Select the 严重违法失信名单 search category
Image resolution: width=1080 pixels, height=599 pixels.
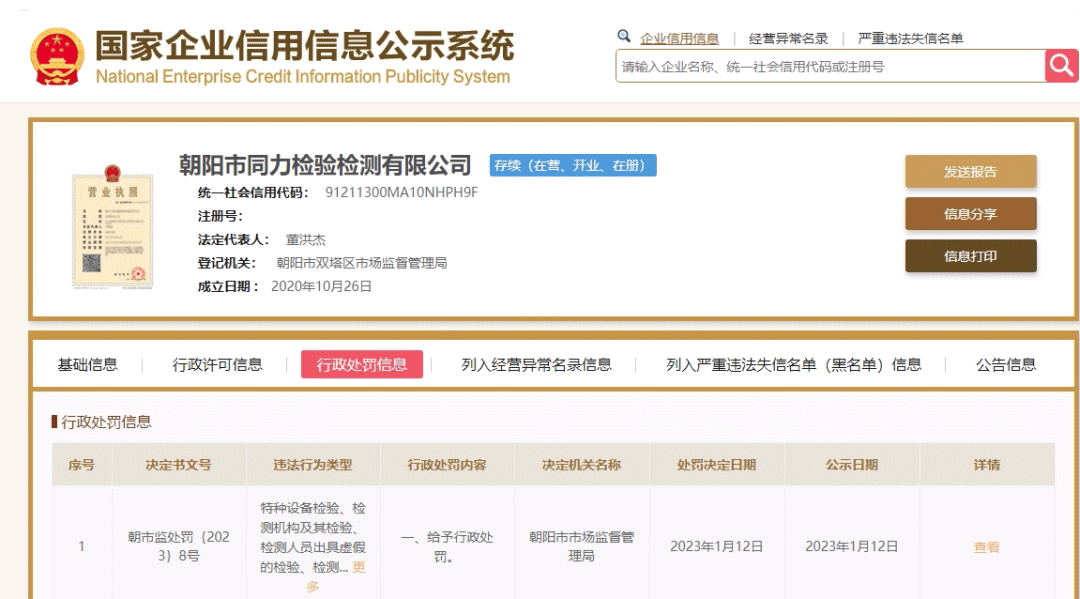tap(910, 39)
